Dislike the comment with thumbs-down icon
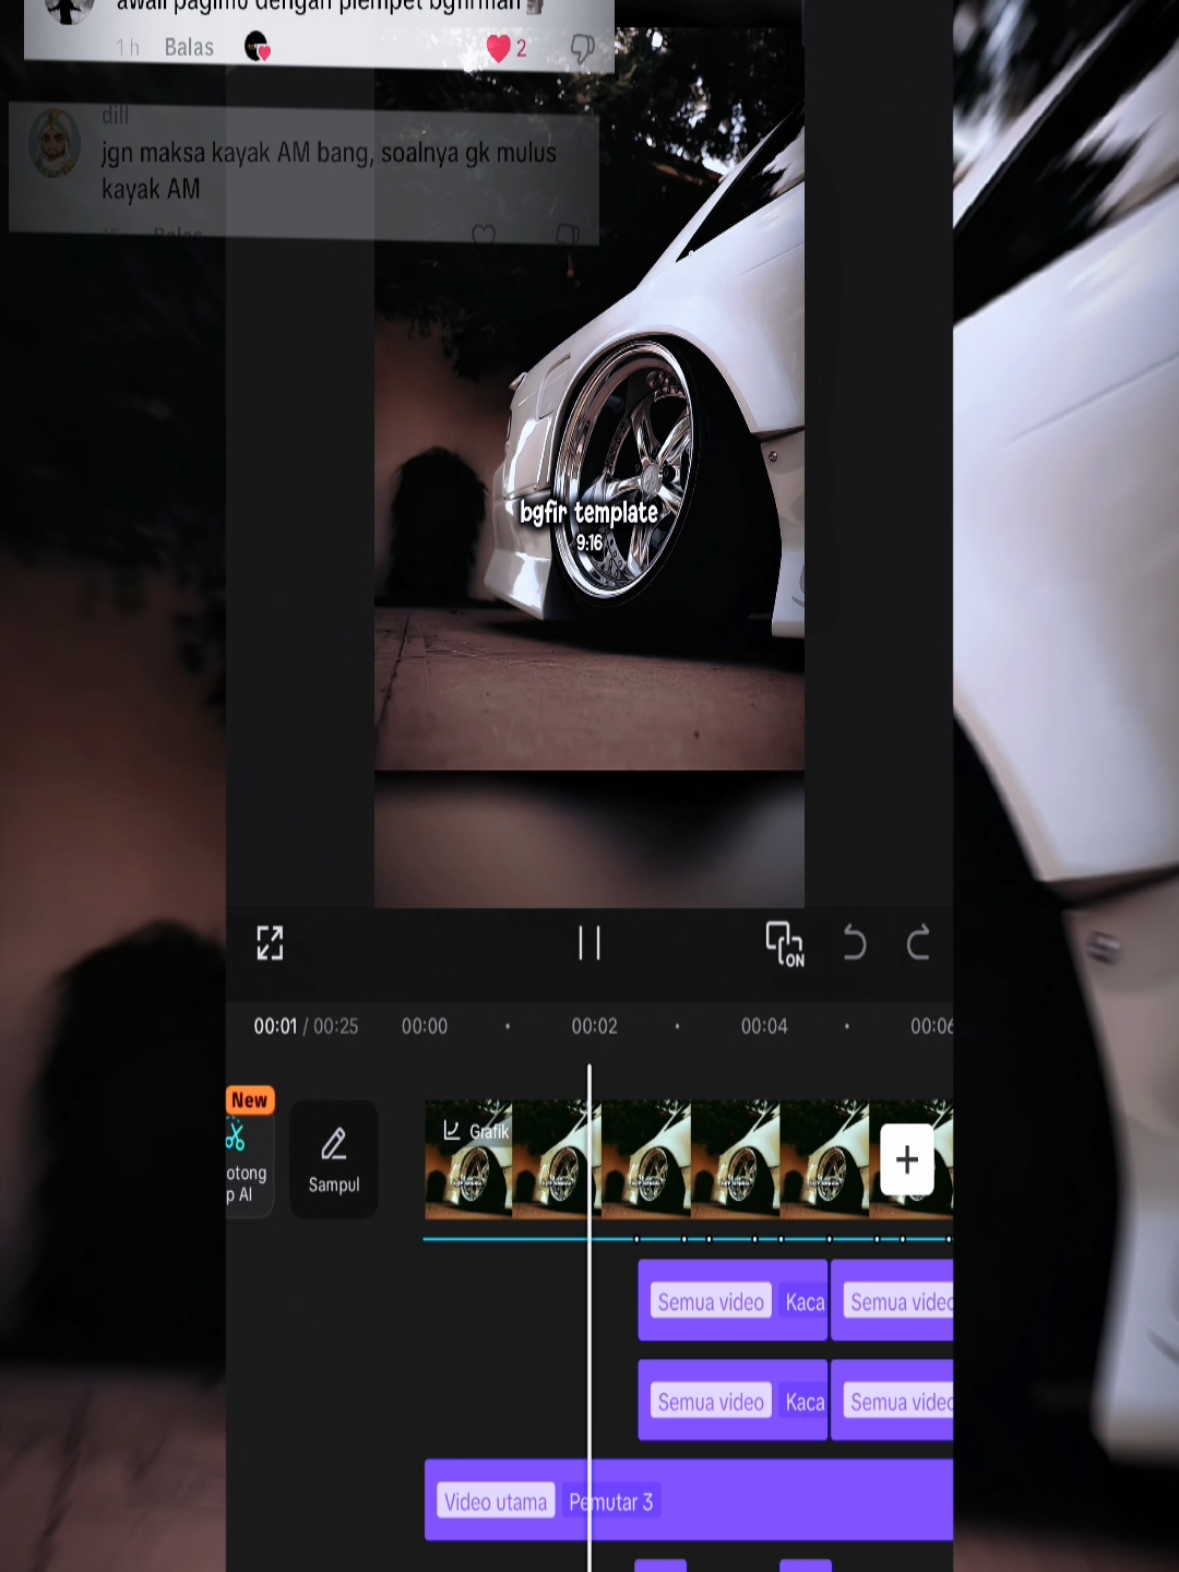 tap(582, 48)
